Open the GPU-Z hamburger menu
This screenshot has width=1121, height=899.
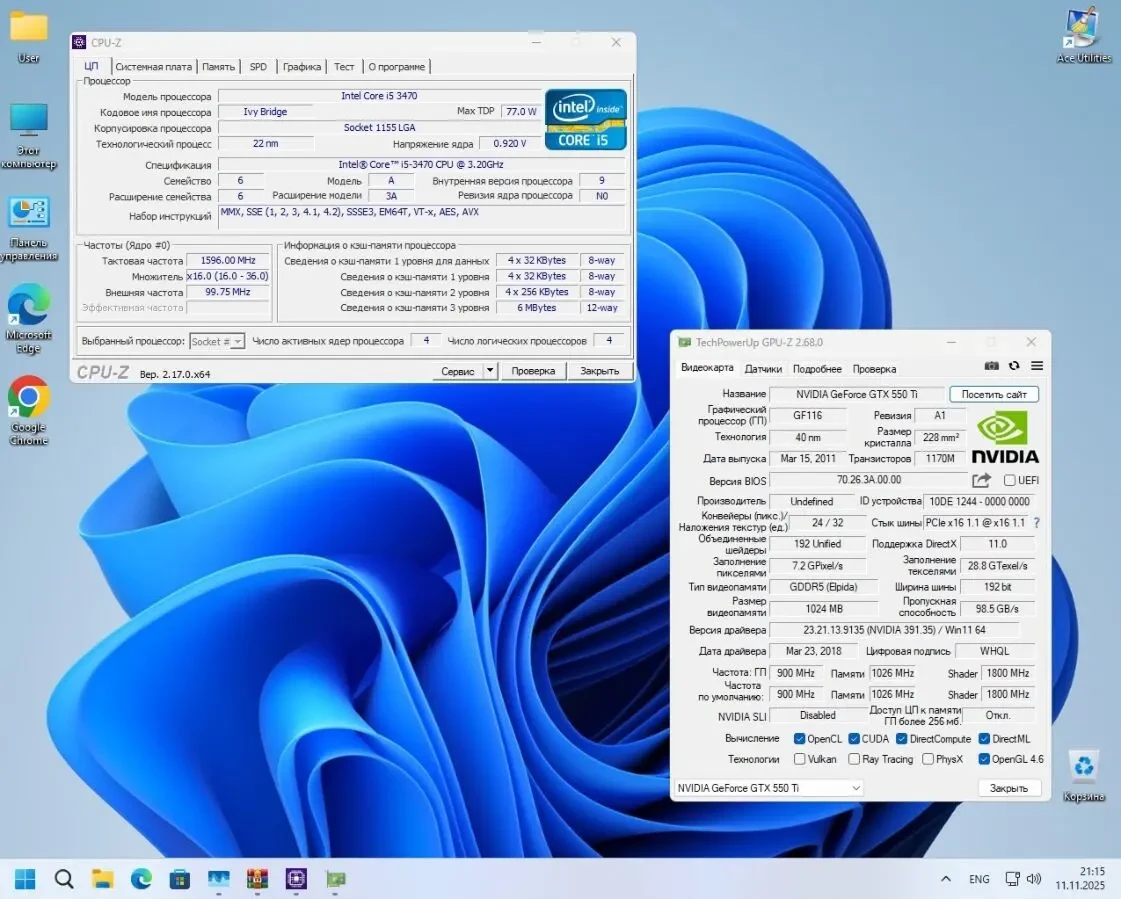pyautogui.click(x=1037, y=366)
